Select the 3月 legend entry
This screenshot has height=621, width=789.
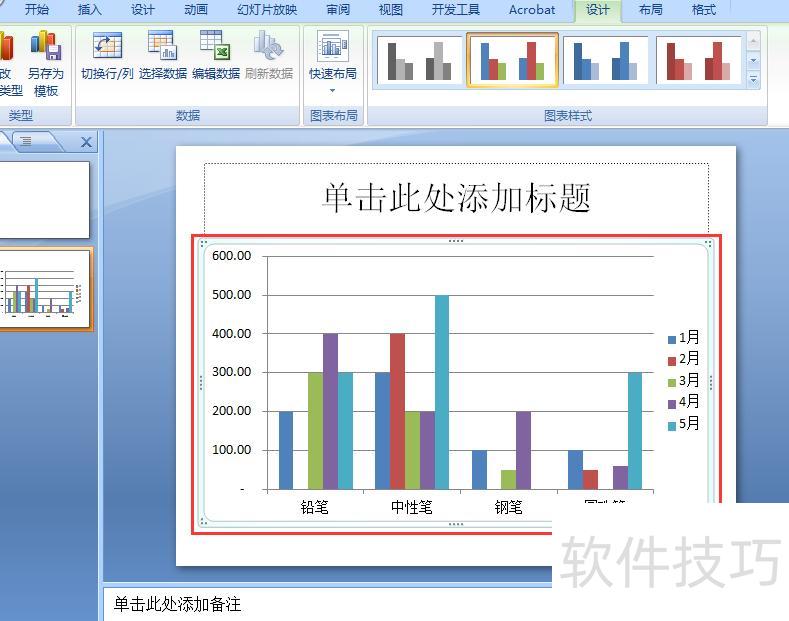[683, 380]
